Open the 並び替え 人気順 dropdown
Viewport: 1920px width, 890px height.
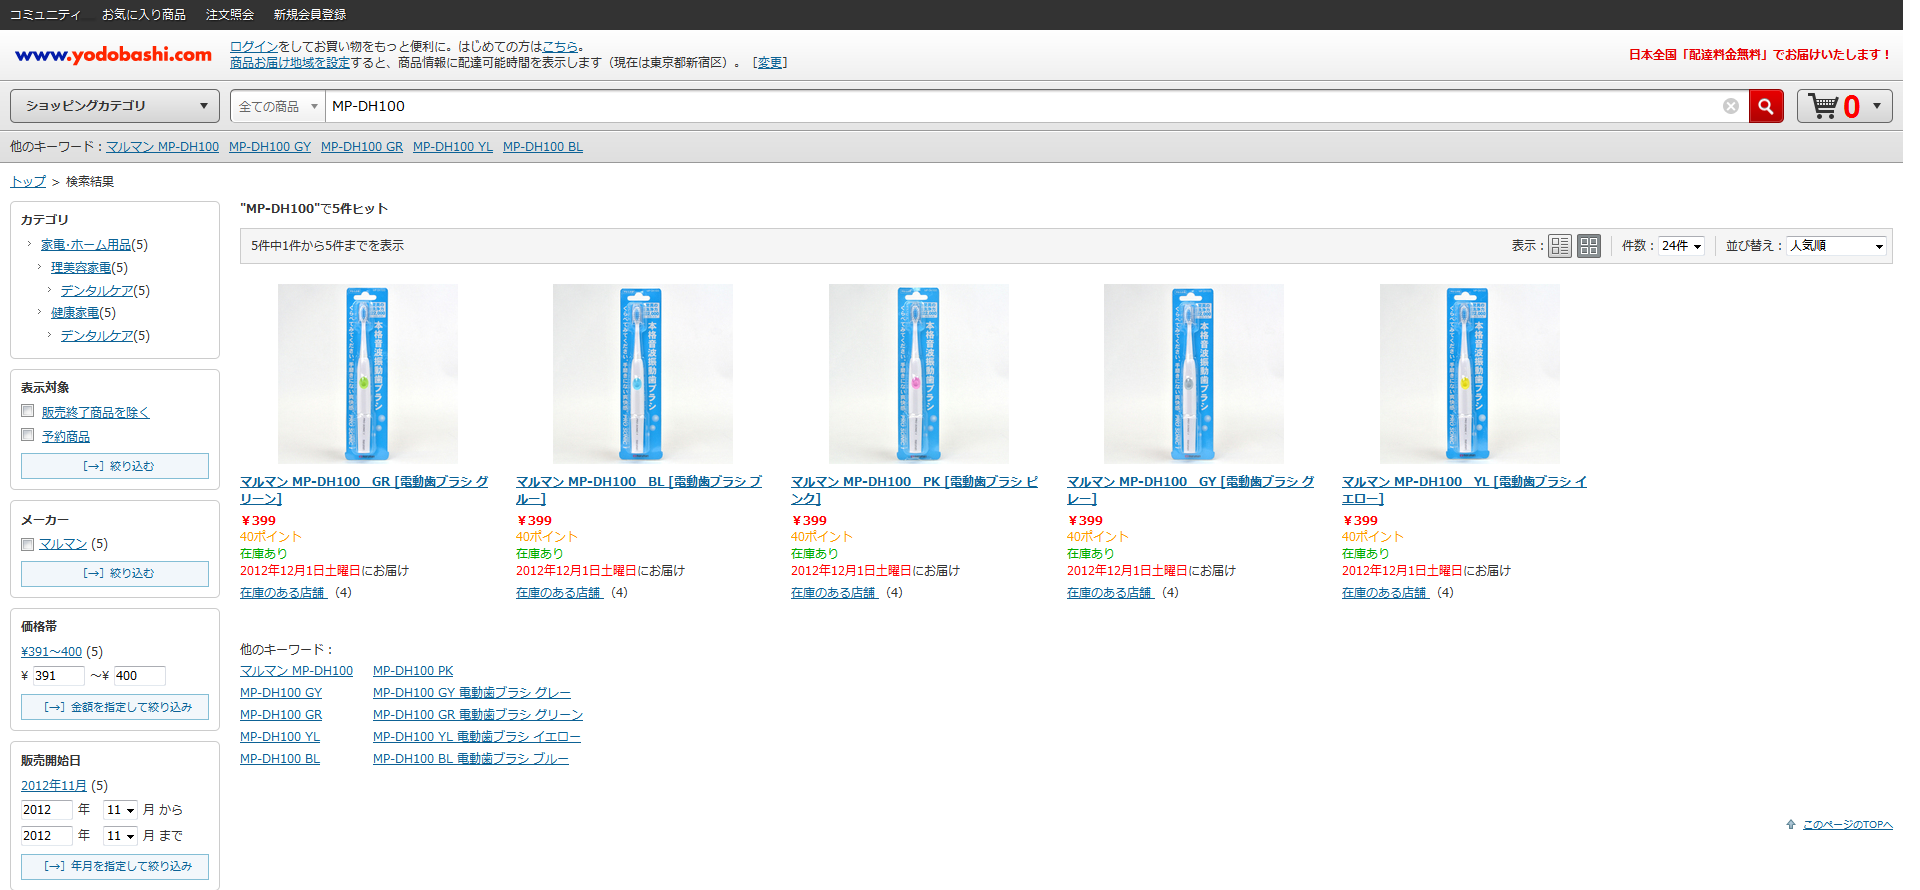1837,246
